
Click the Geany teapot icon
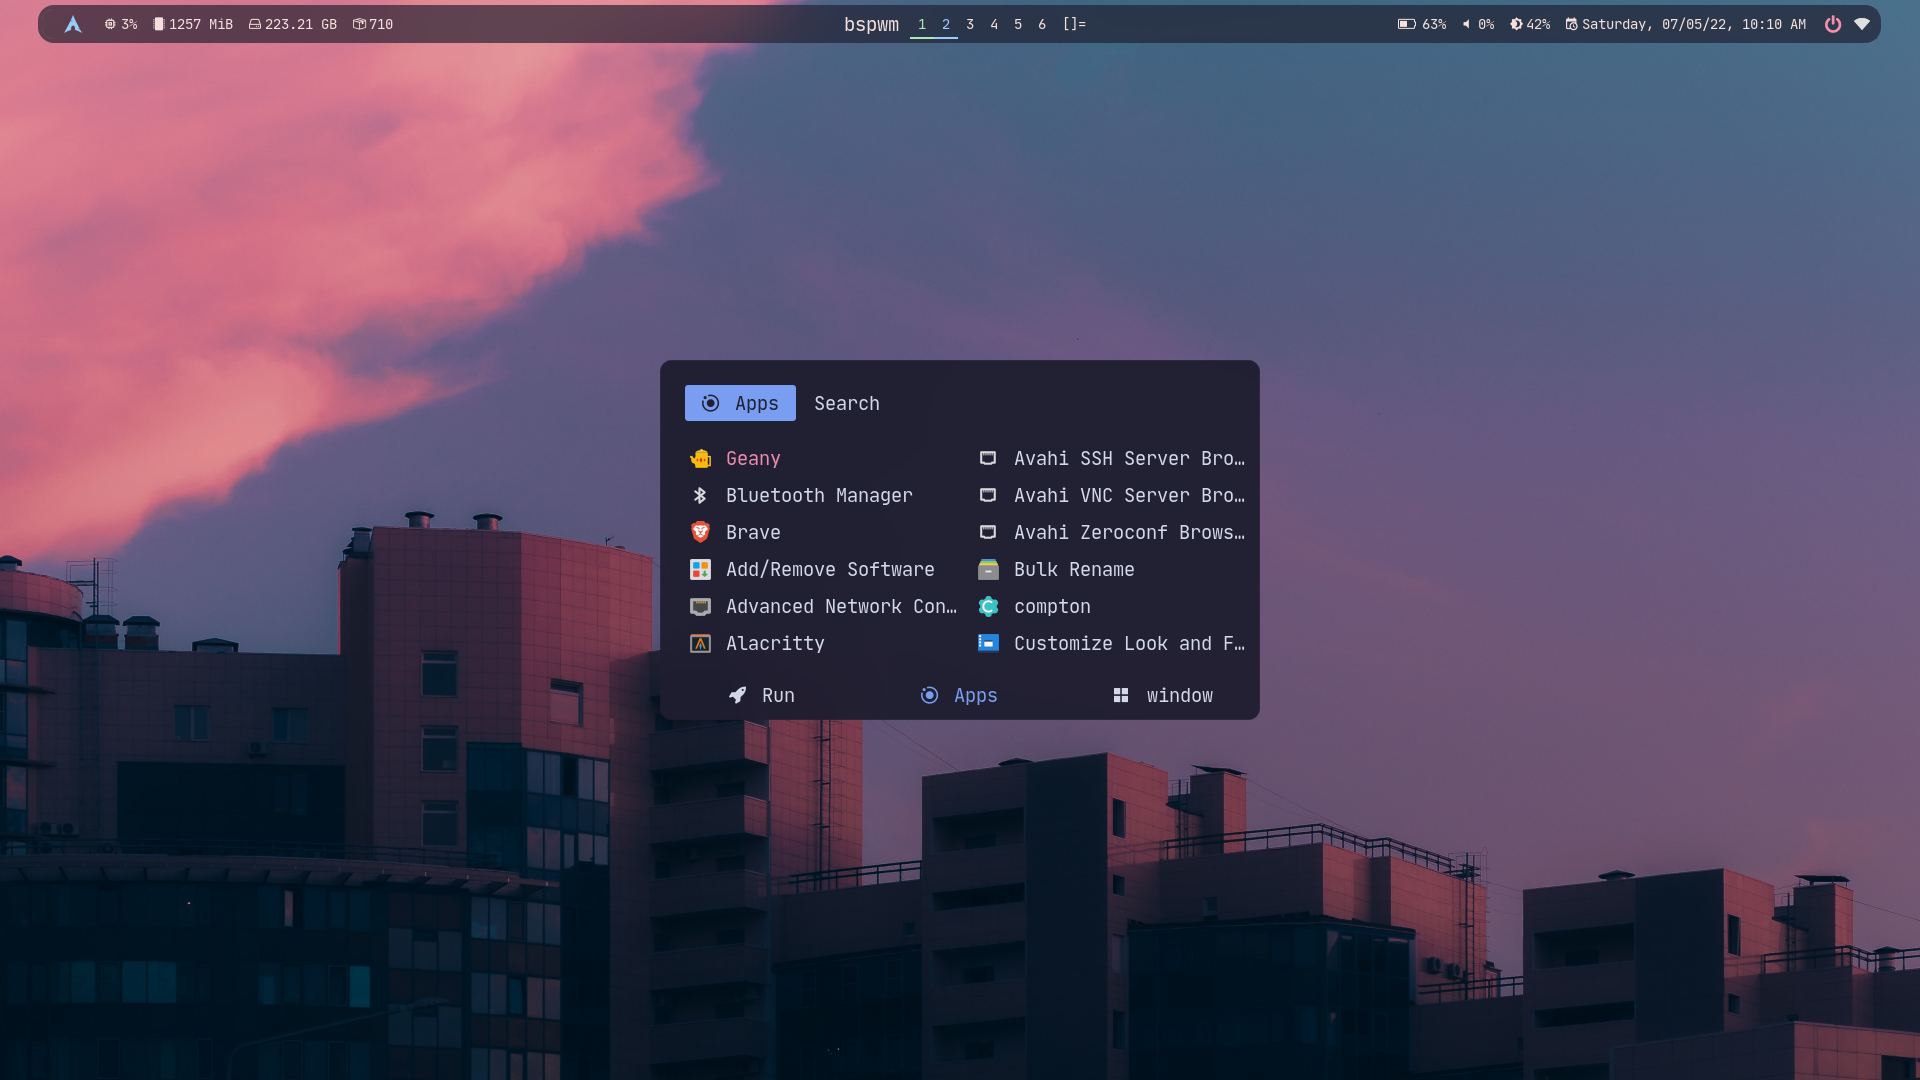[700, 459]
